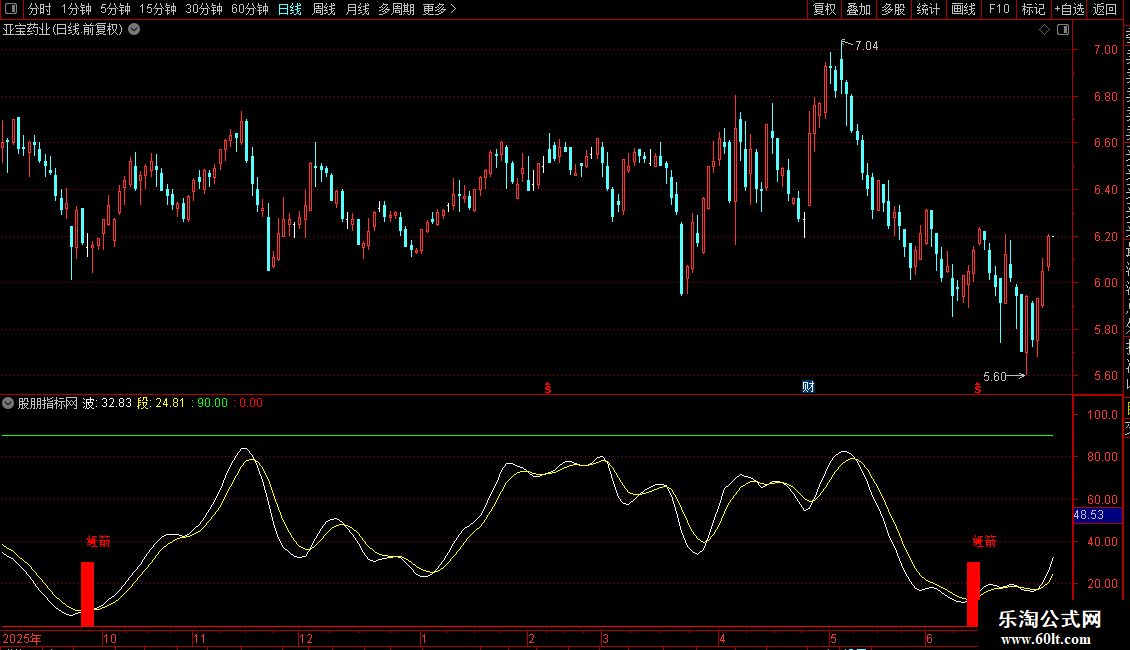Switch to 日线 daily chart

[x=290, y=9]
